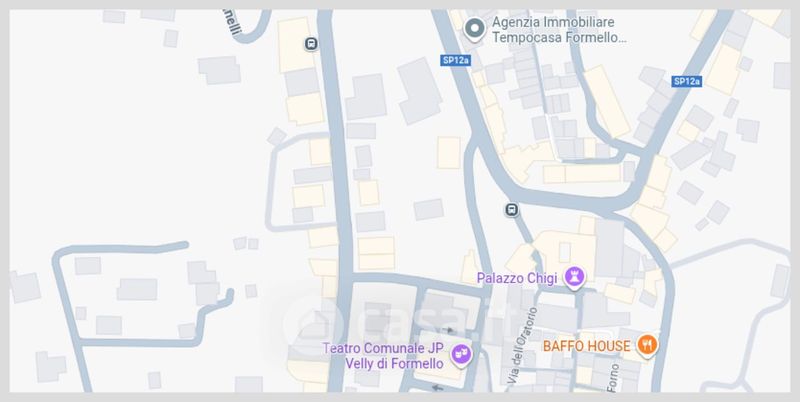Screen dimensions: 800x402
Task: Click the bus stop icon north of Palazzo Chigi
Action: click(x=512, y=210)
